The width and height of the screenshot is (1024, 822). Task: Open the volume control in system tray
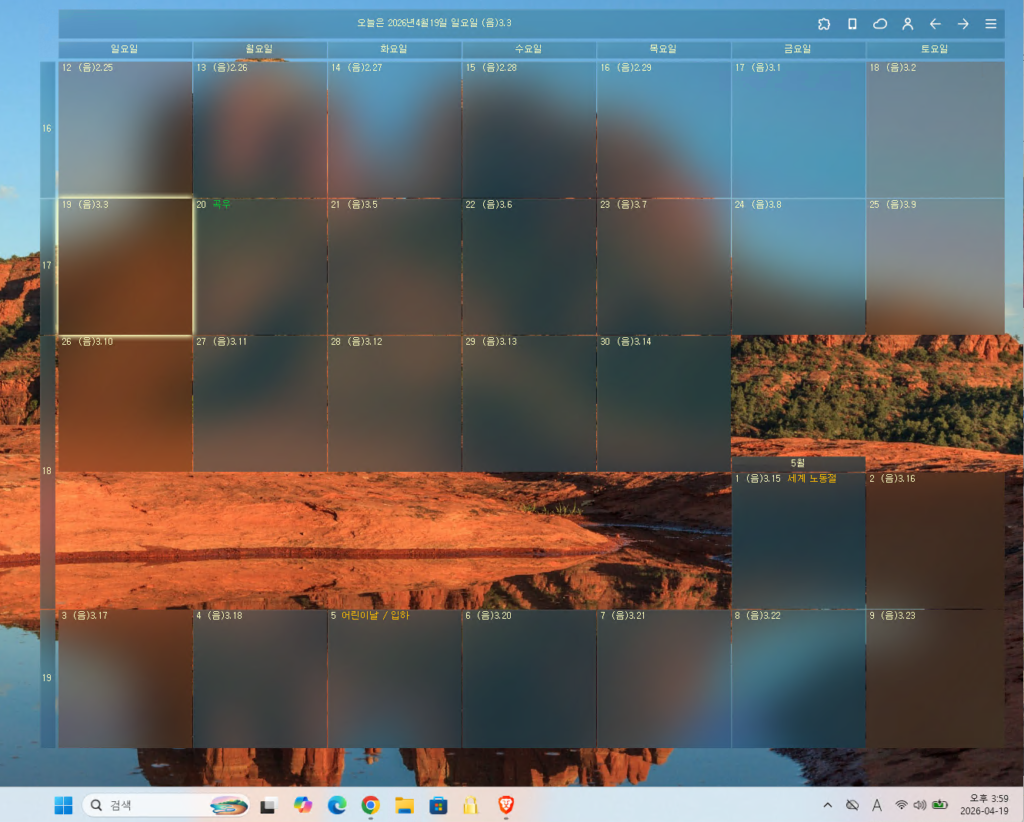(919, 805)
